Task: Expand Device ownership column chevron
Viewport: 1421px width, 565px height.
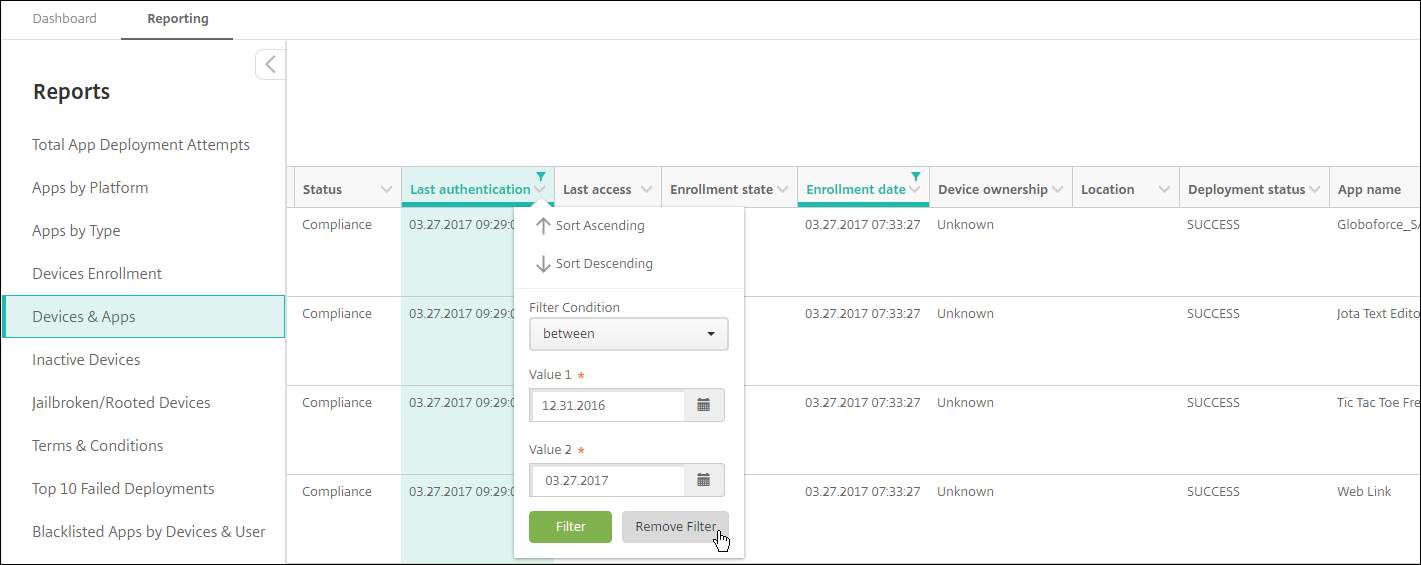Action: pos(1057,190)
